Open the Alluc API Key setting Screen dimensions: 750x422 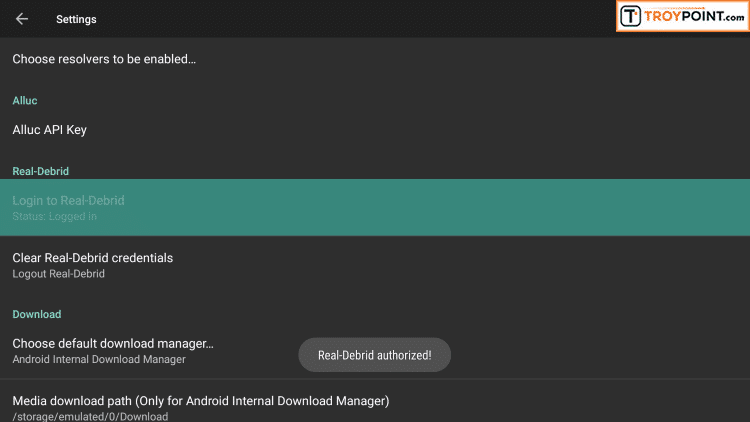pyautogui.click(x=375, y=130)
